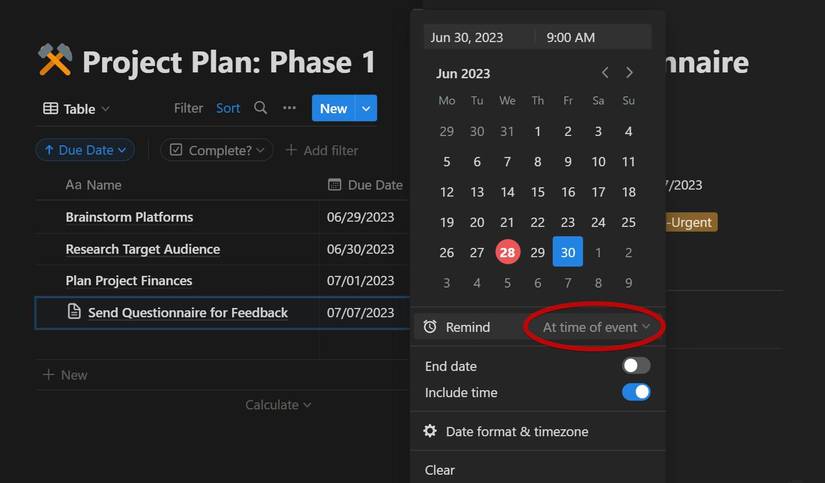The height and width of the screenshot is (483, 825).
Task: Open page icon beside Send Questionnaire row
Action: click(74, 312)
